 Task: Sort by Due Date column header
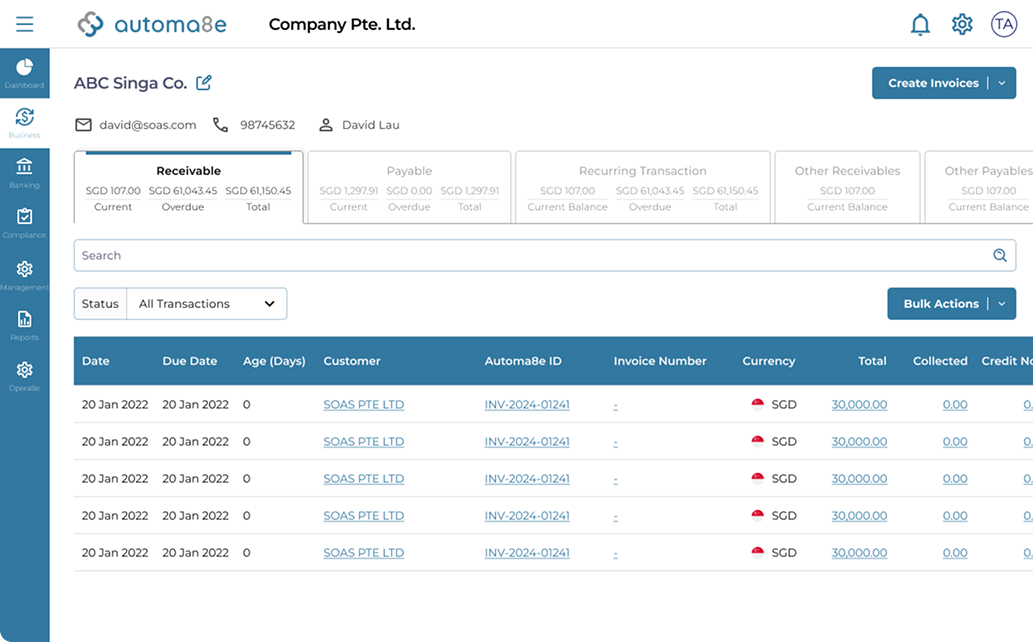point(190,361)
